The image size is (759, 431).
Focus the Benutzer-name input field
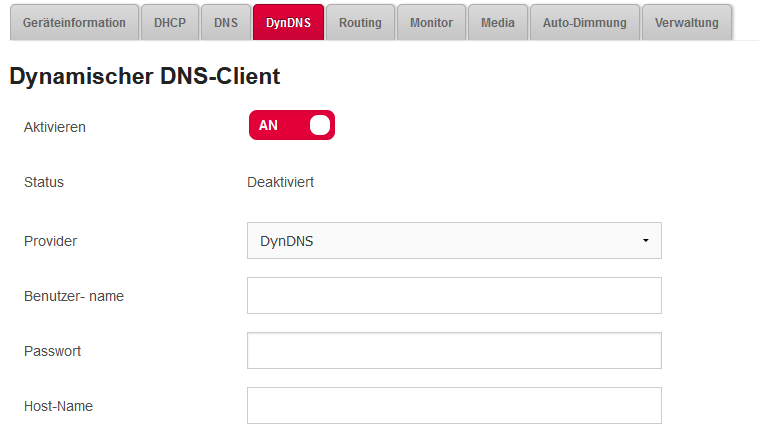coord(454,296)
